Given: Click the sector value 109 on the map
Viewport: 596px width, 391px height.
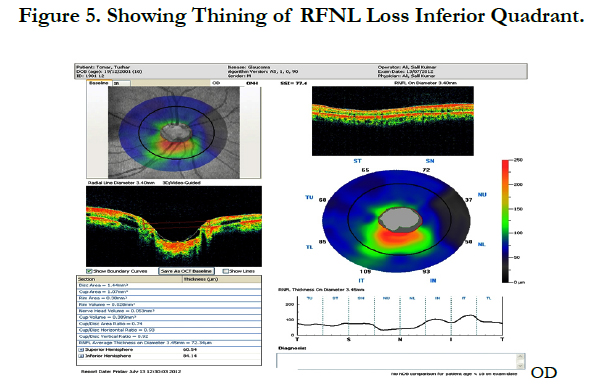Looking at the screenshot, I should click(365, 271).
